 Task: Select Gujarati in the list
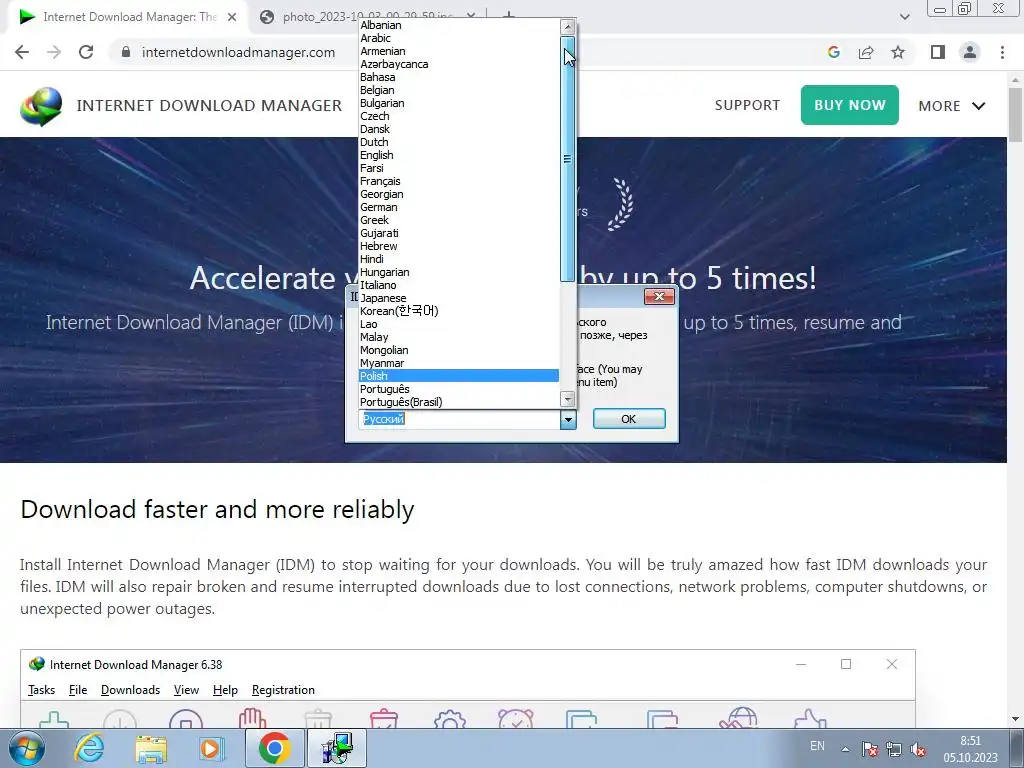(x=458, y=233)
